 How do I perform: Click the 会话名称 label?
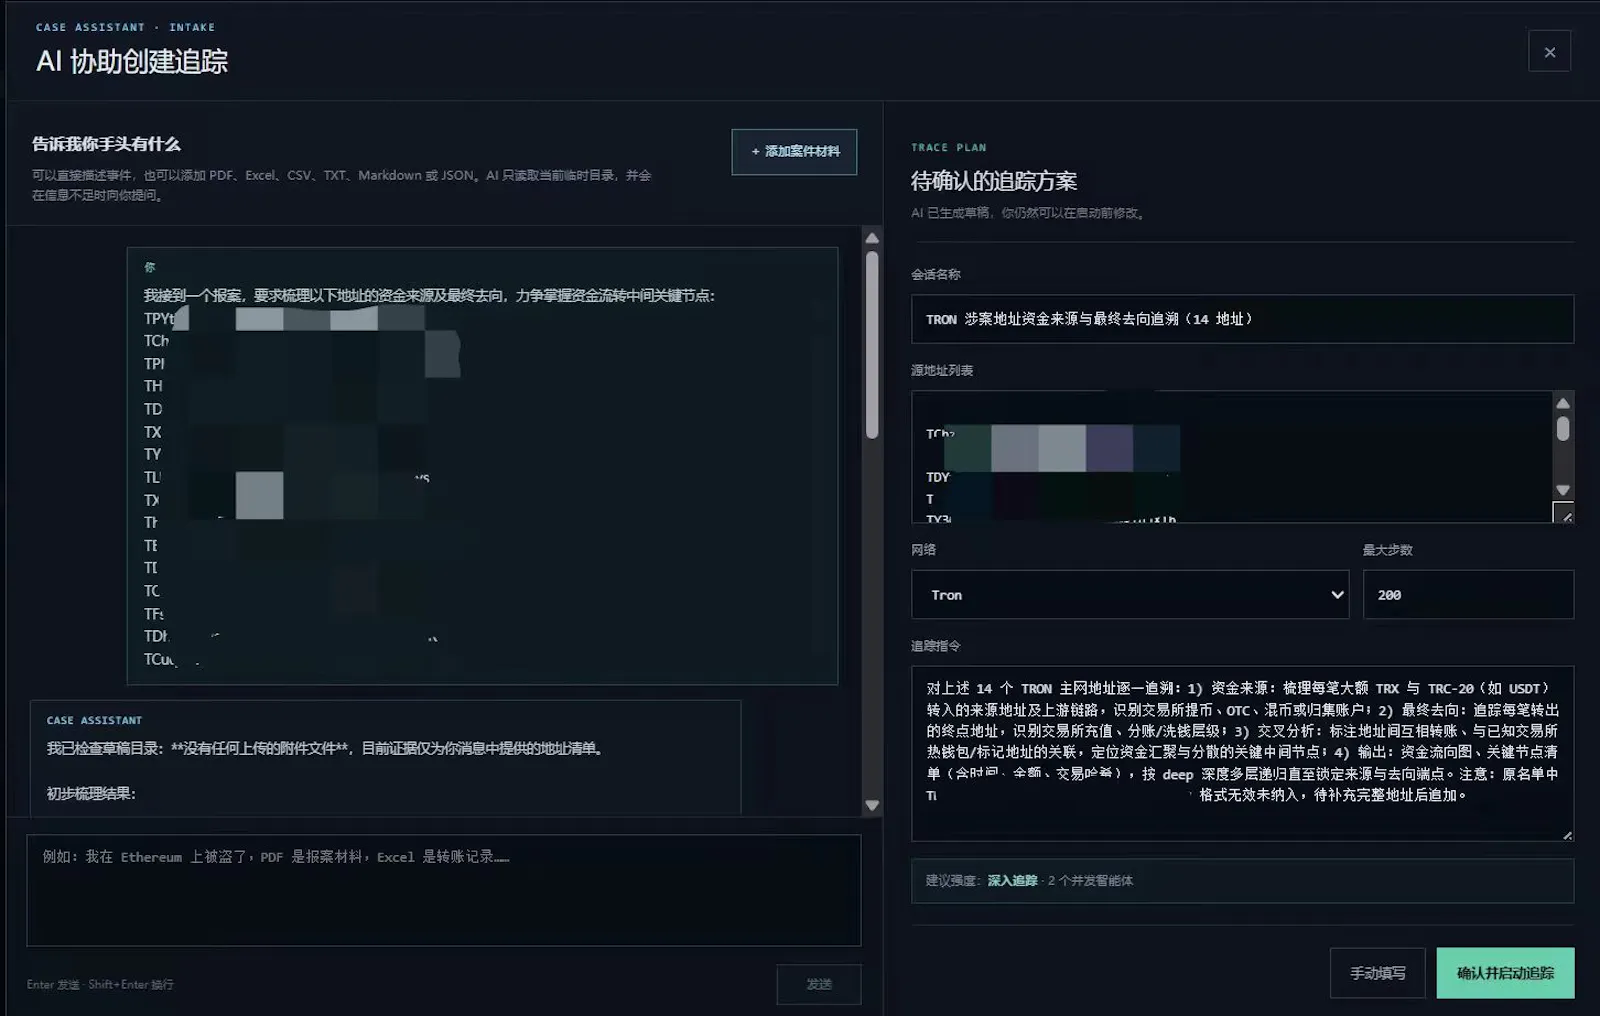click(935, 274)
